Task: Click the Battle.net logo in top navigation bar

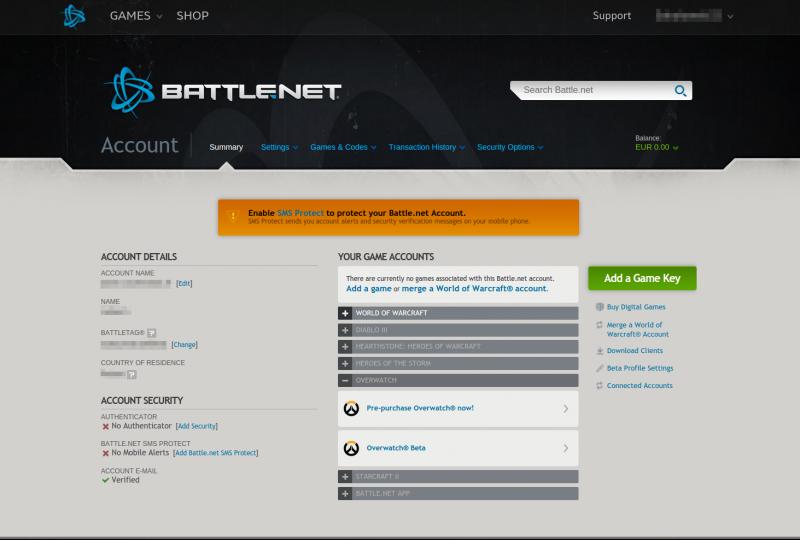Action: click(74, 16)
